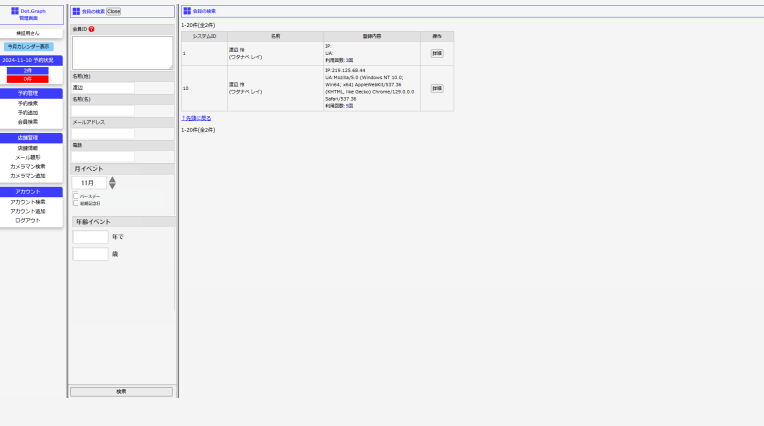Increase month with the up arrow
Viewport: 764px width, 426px height.
tap(112, 180)
